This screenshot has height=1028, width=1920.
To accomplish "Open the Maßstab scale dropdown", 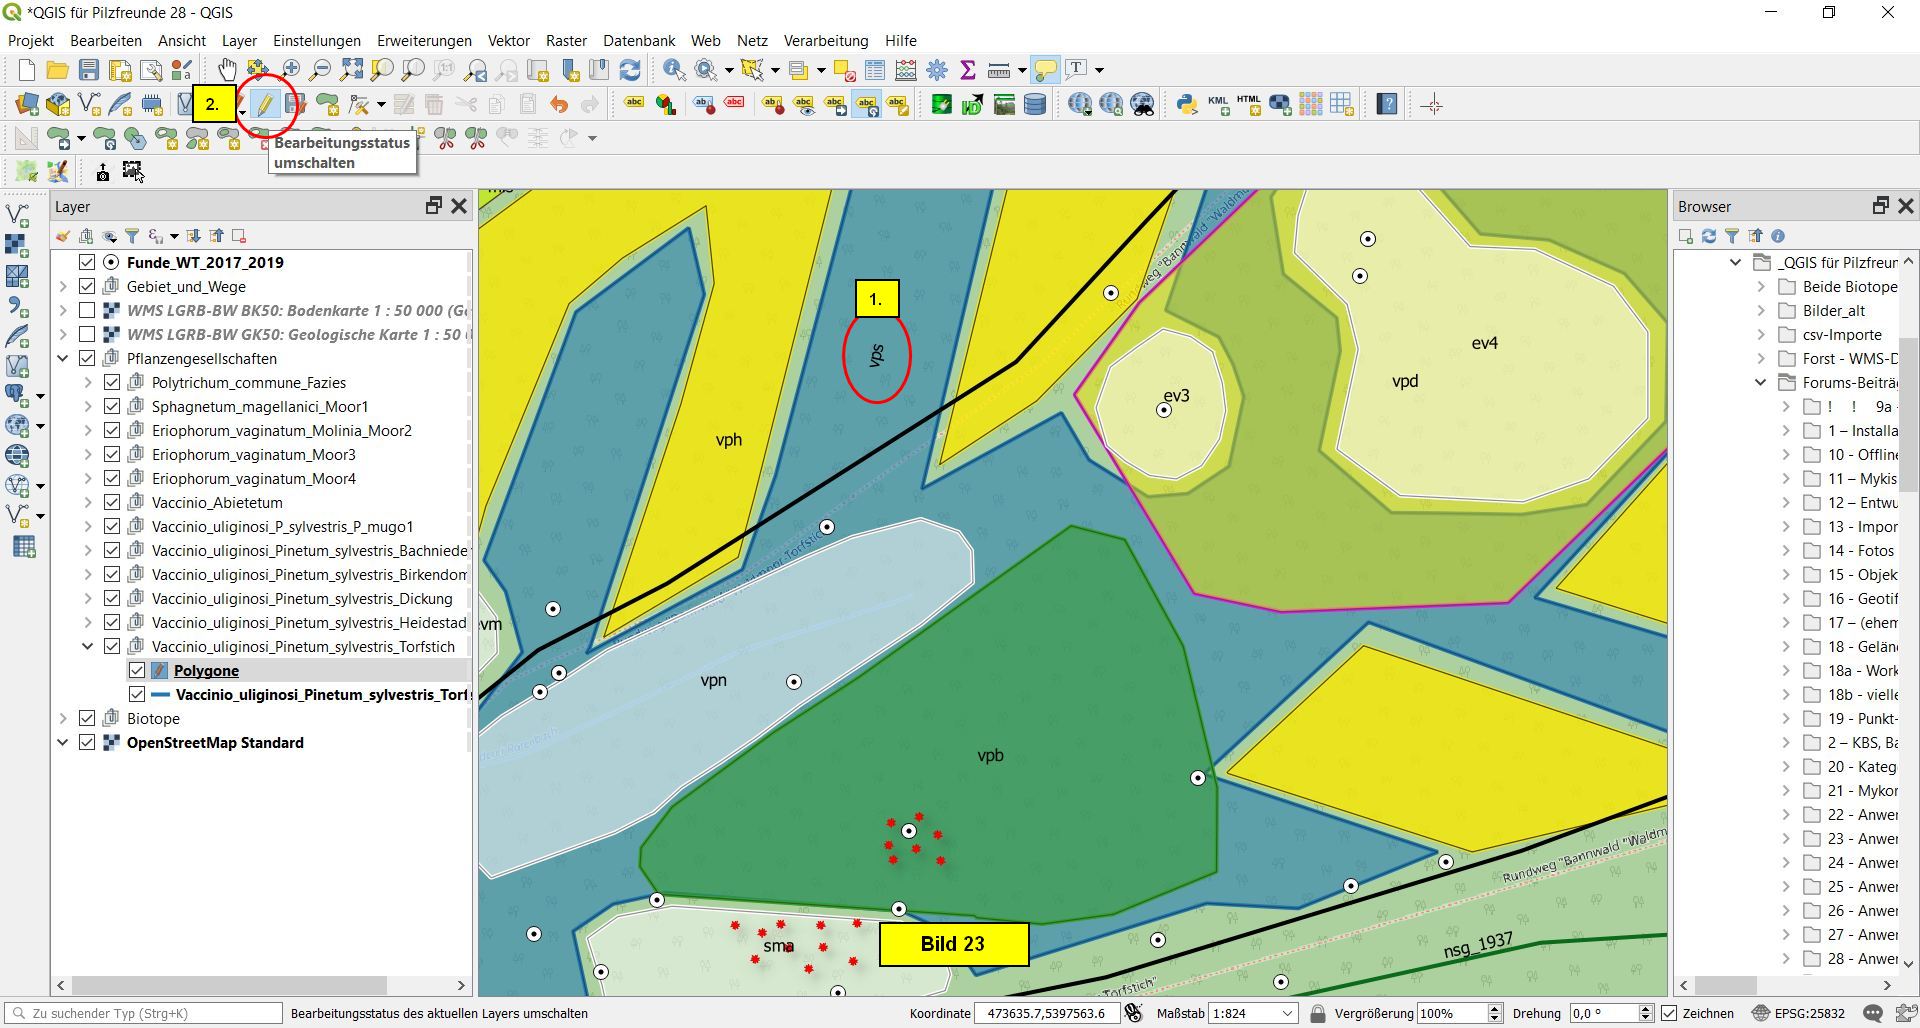I will 1288,1013.
